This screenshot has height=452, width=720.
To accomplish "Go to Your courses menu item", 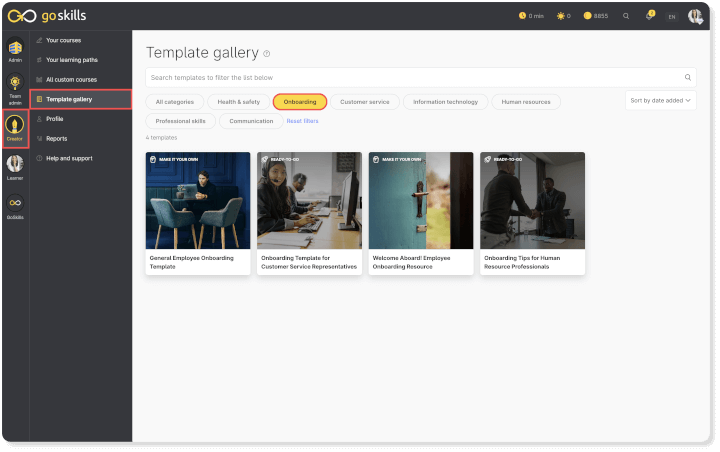I will pyautogui.click(x=63, y=40).
